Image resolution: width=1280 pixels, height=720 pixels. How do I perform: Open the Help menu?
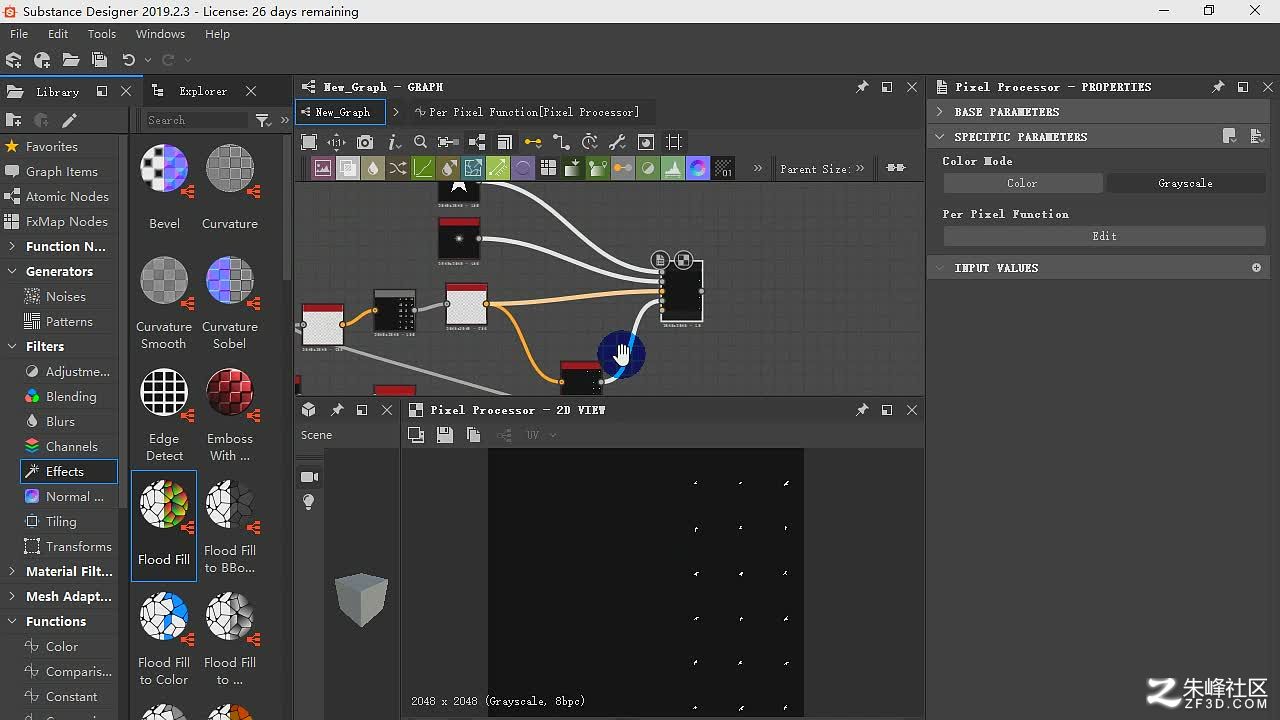click(217, 34)
